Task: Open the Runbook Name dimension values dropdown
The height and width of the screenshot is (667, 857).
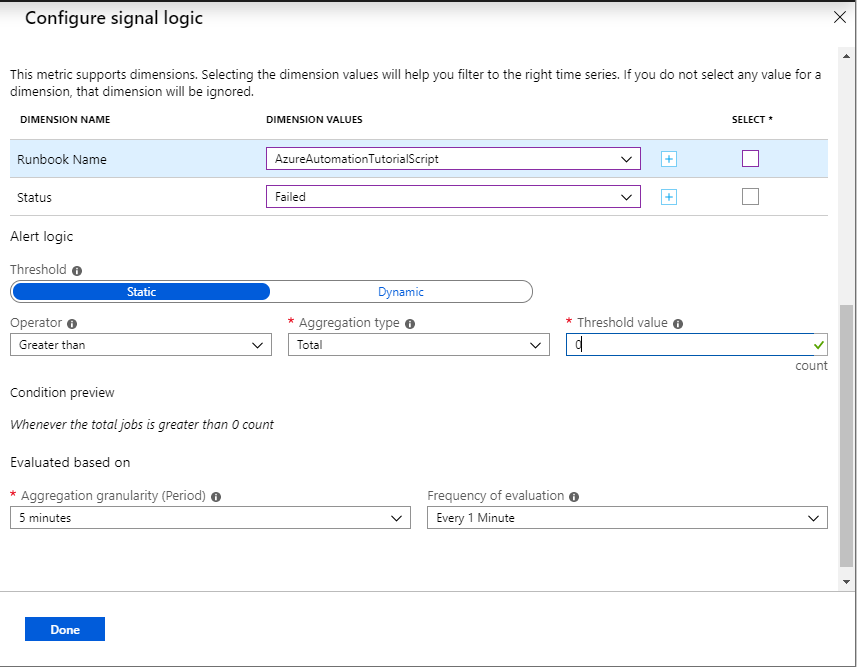Action: [x=453, y=159]
